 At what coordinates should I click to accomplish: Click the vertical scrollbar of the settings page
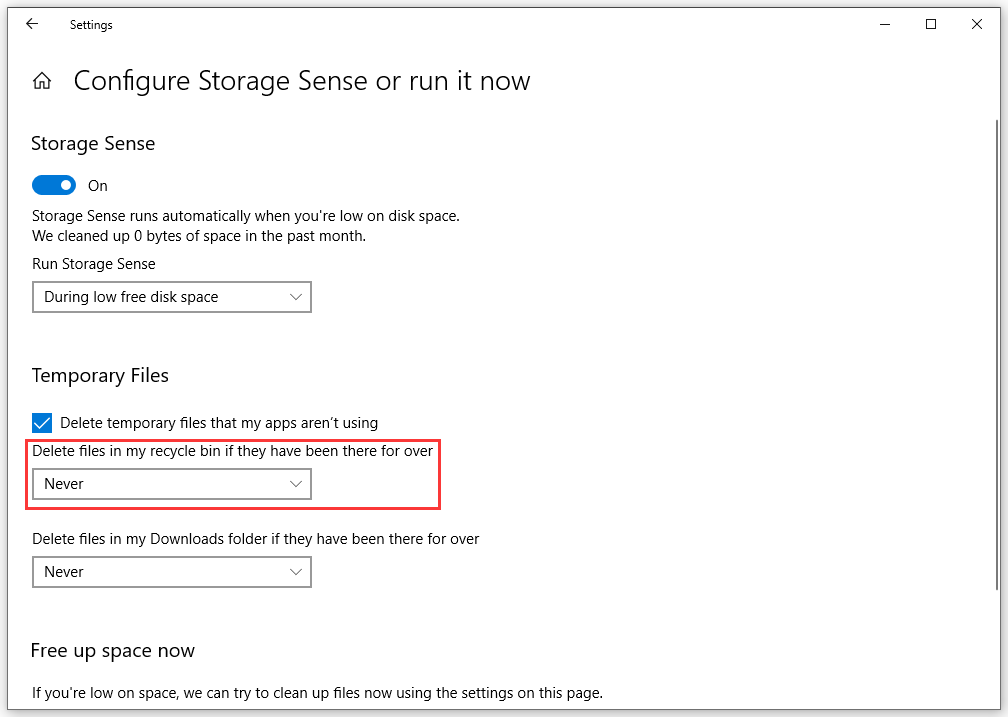[996, 355]
